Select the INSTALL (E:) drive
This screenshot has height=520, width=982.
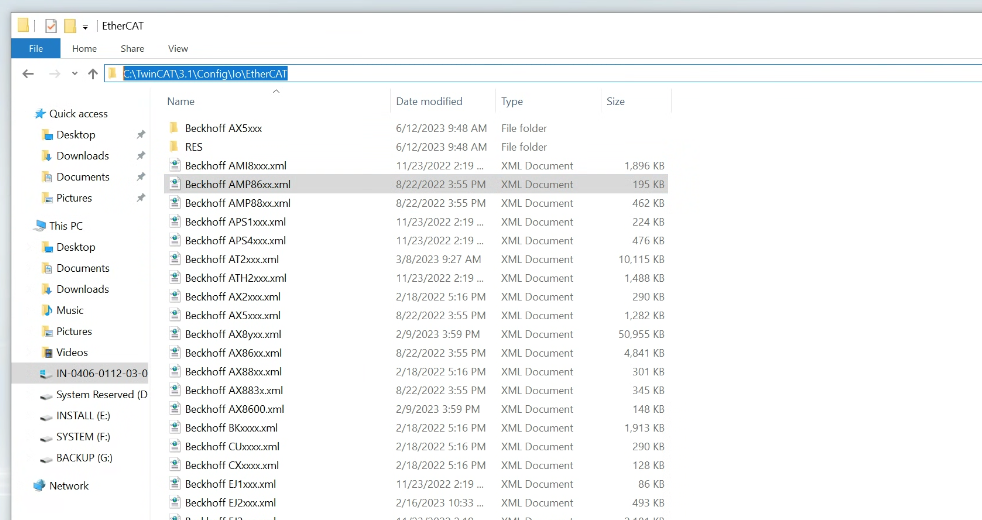click(x=83, y=415)
